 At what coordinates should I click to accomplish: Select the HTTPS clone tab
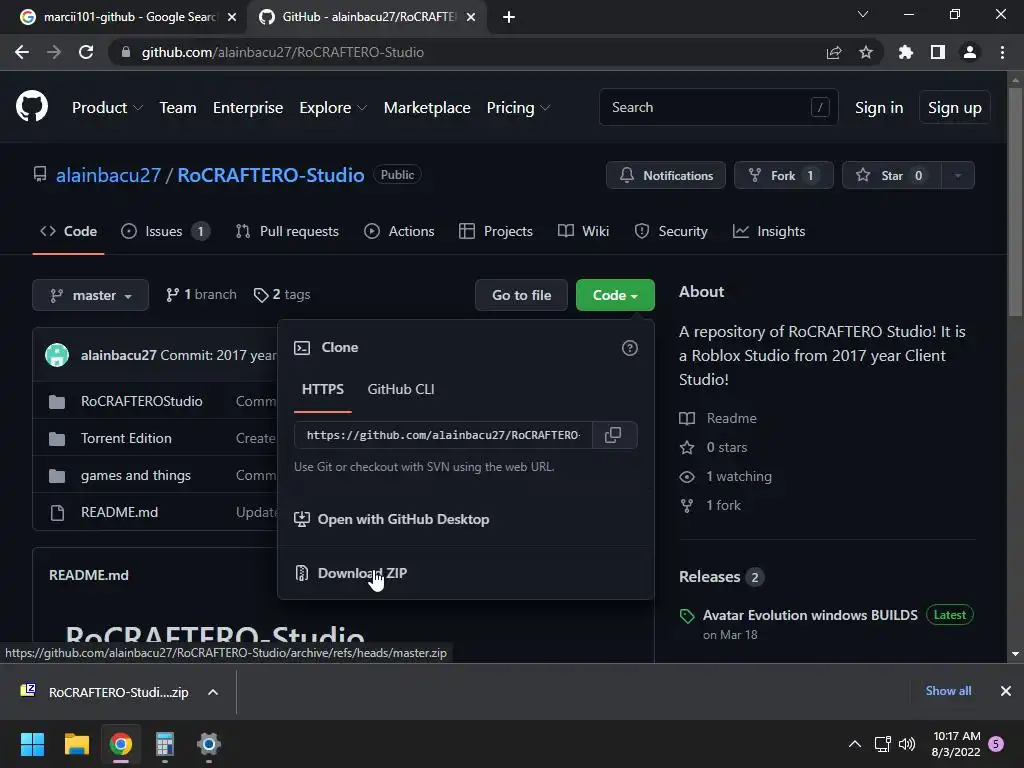pos(323,389)
